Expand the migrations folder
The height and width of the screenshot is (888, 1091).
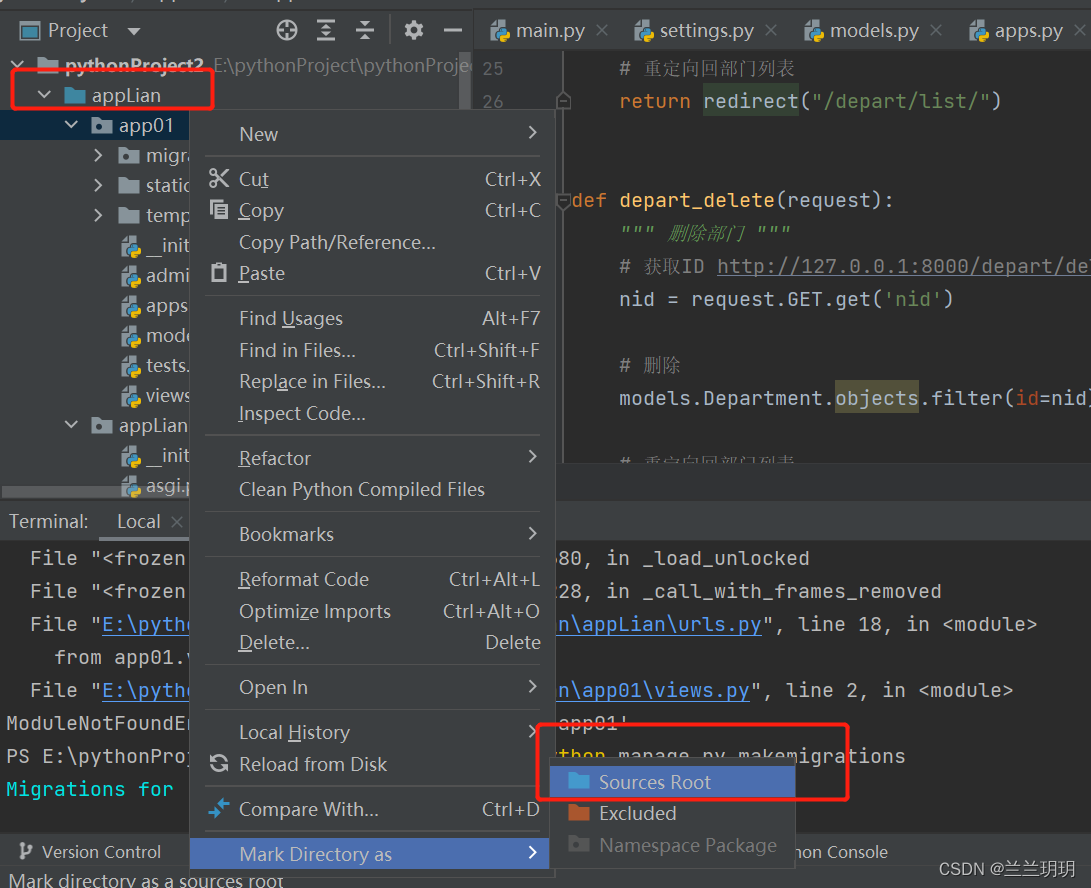[x=98, y=155]
